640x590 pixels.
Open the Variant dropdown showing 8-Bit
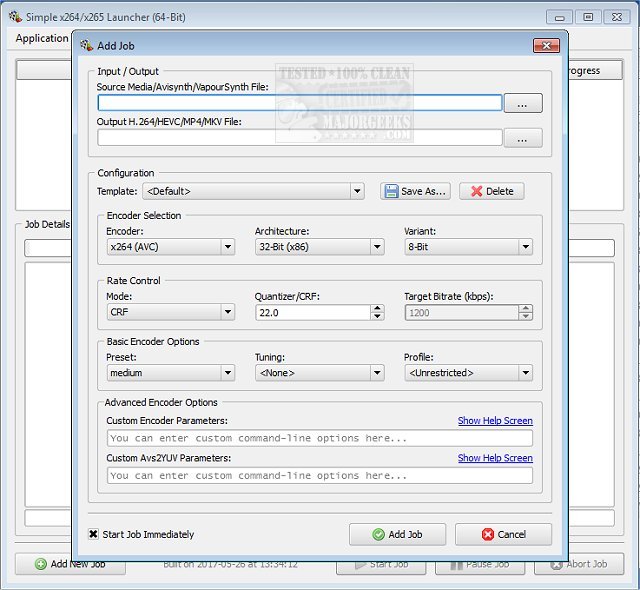click(469, 247)
